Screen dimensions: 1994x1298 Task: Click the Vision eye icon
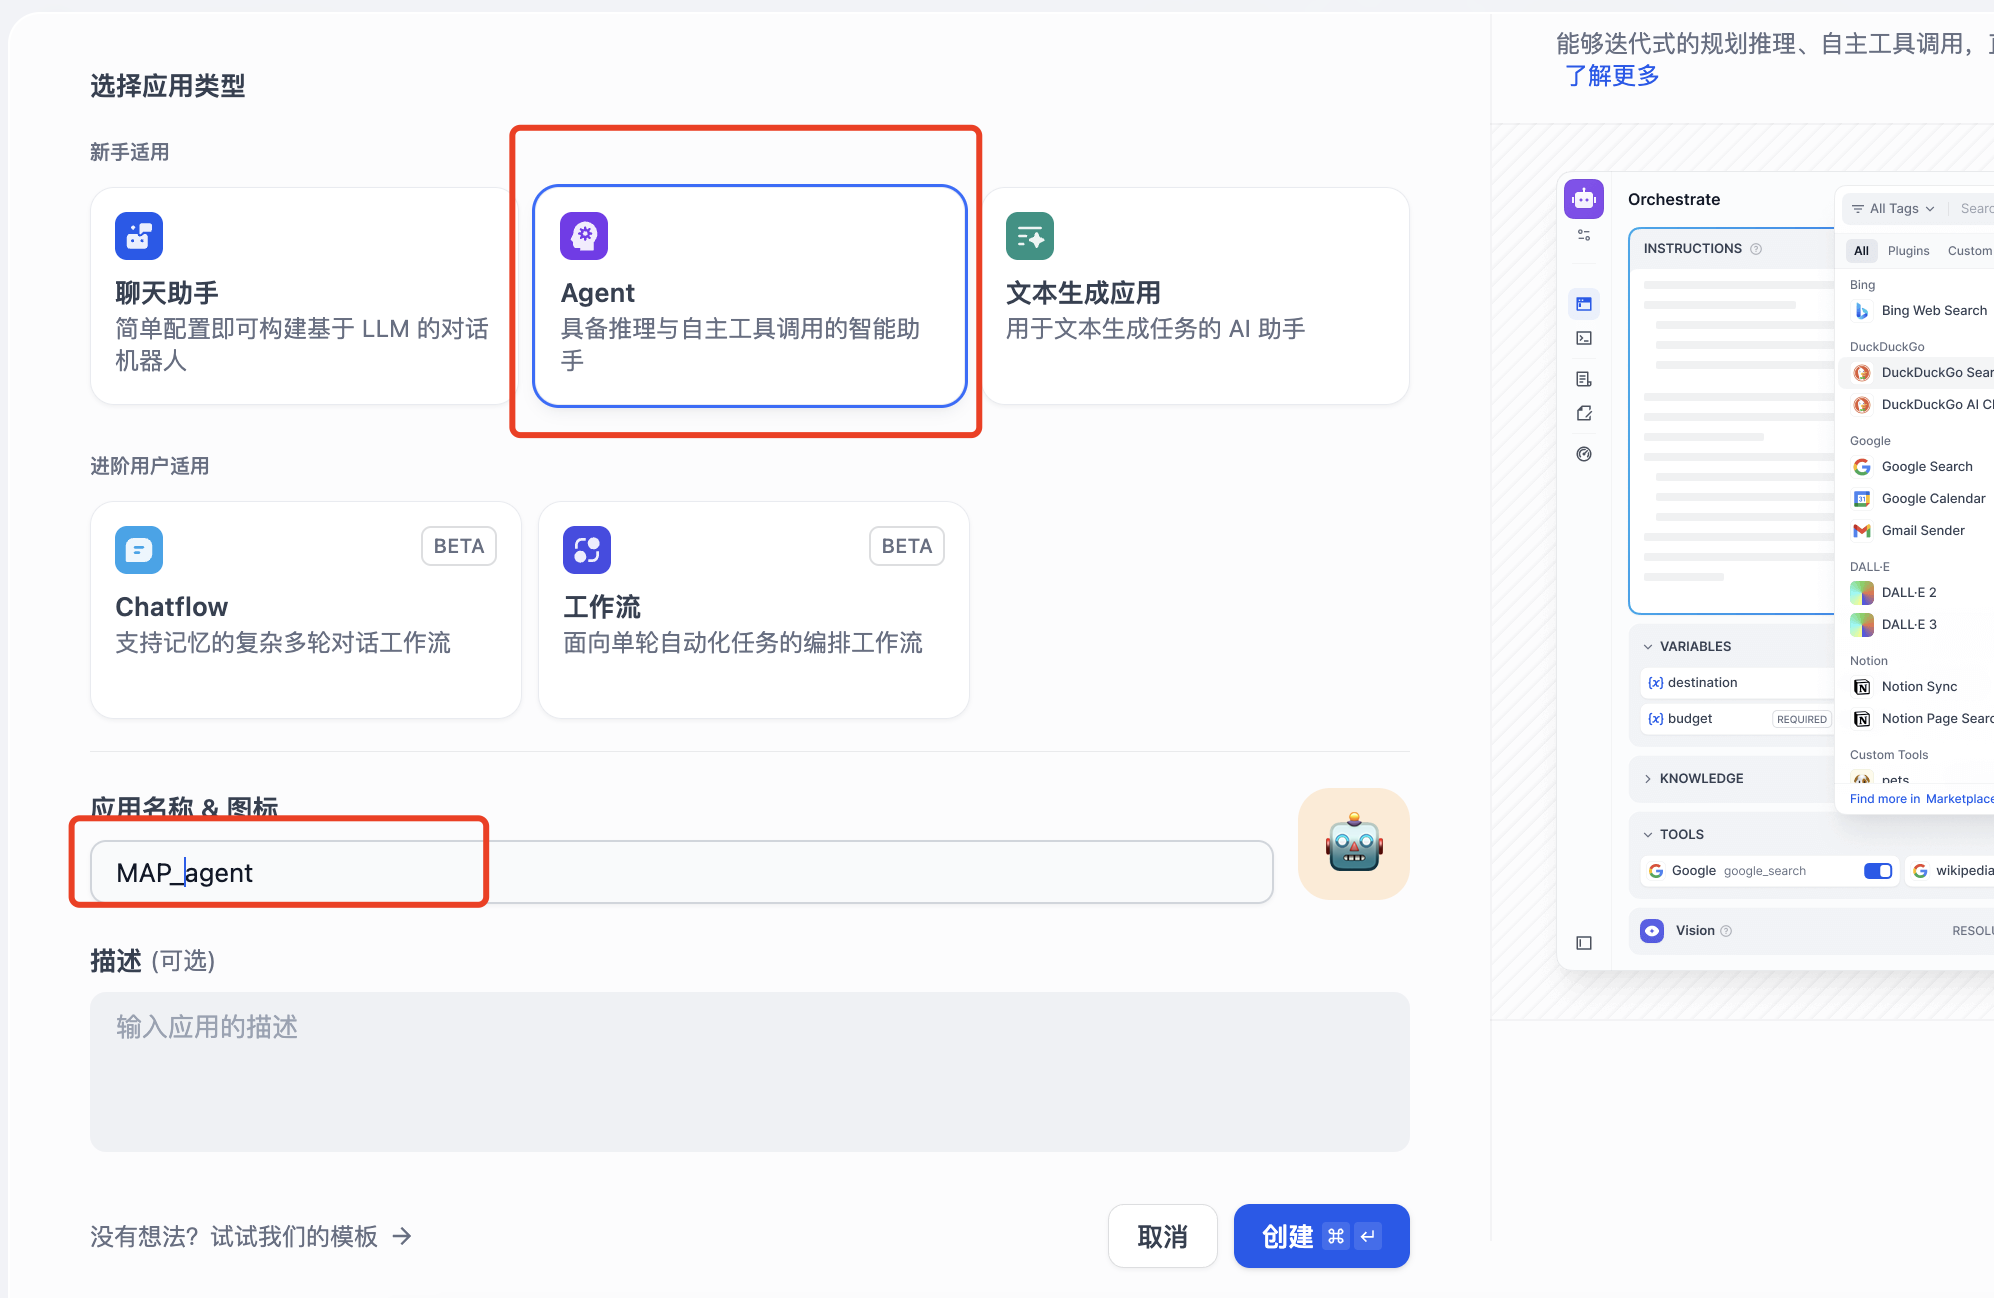pyautogui.click(x=1652, y=931)
